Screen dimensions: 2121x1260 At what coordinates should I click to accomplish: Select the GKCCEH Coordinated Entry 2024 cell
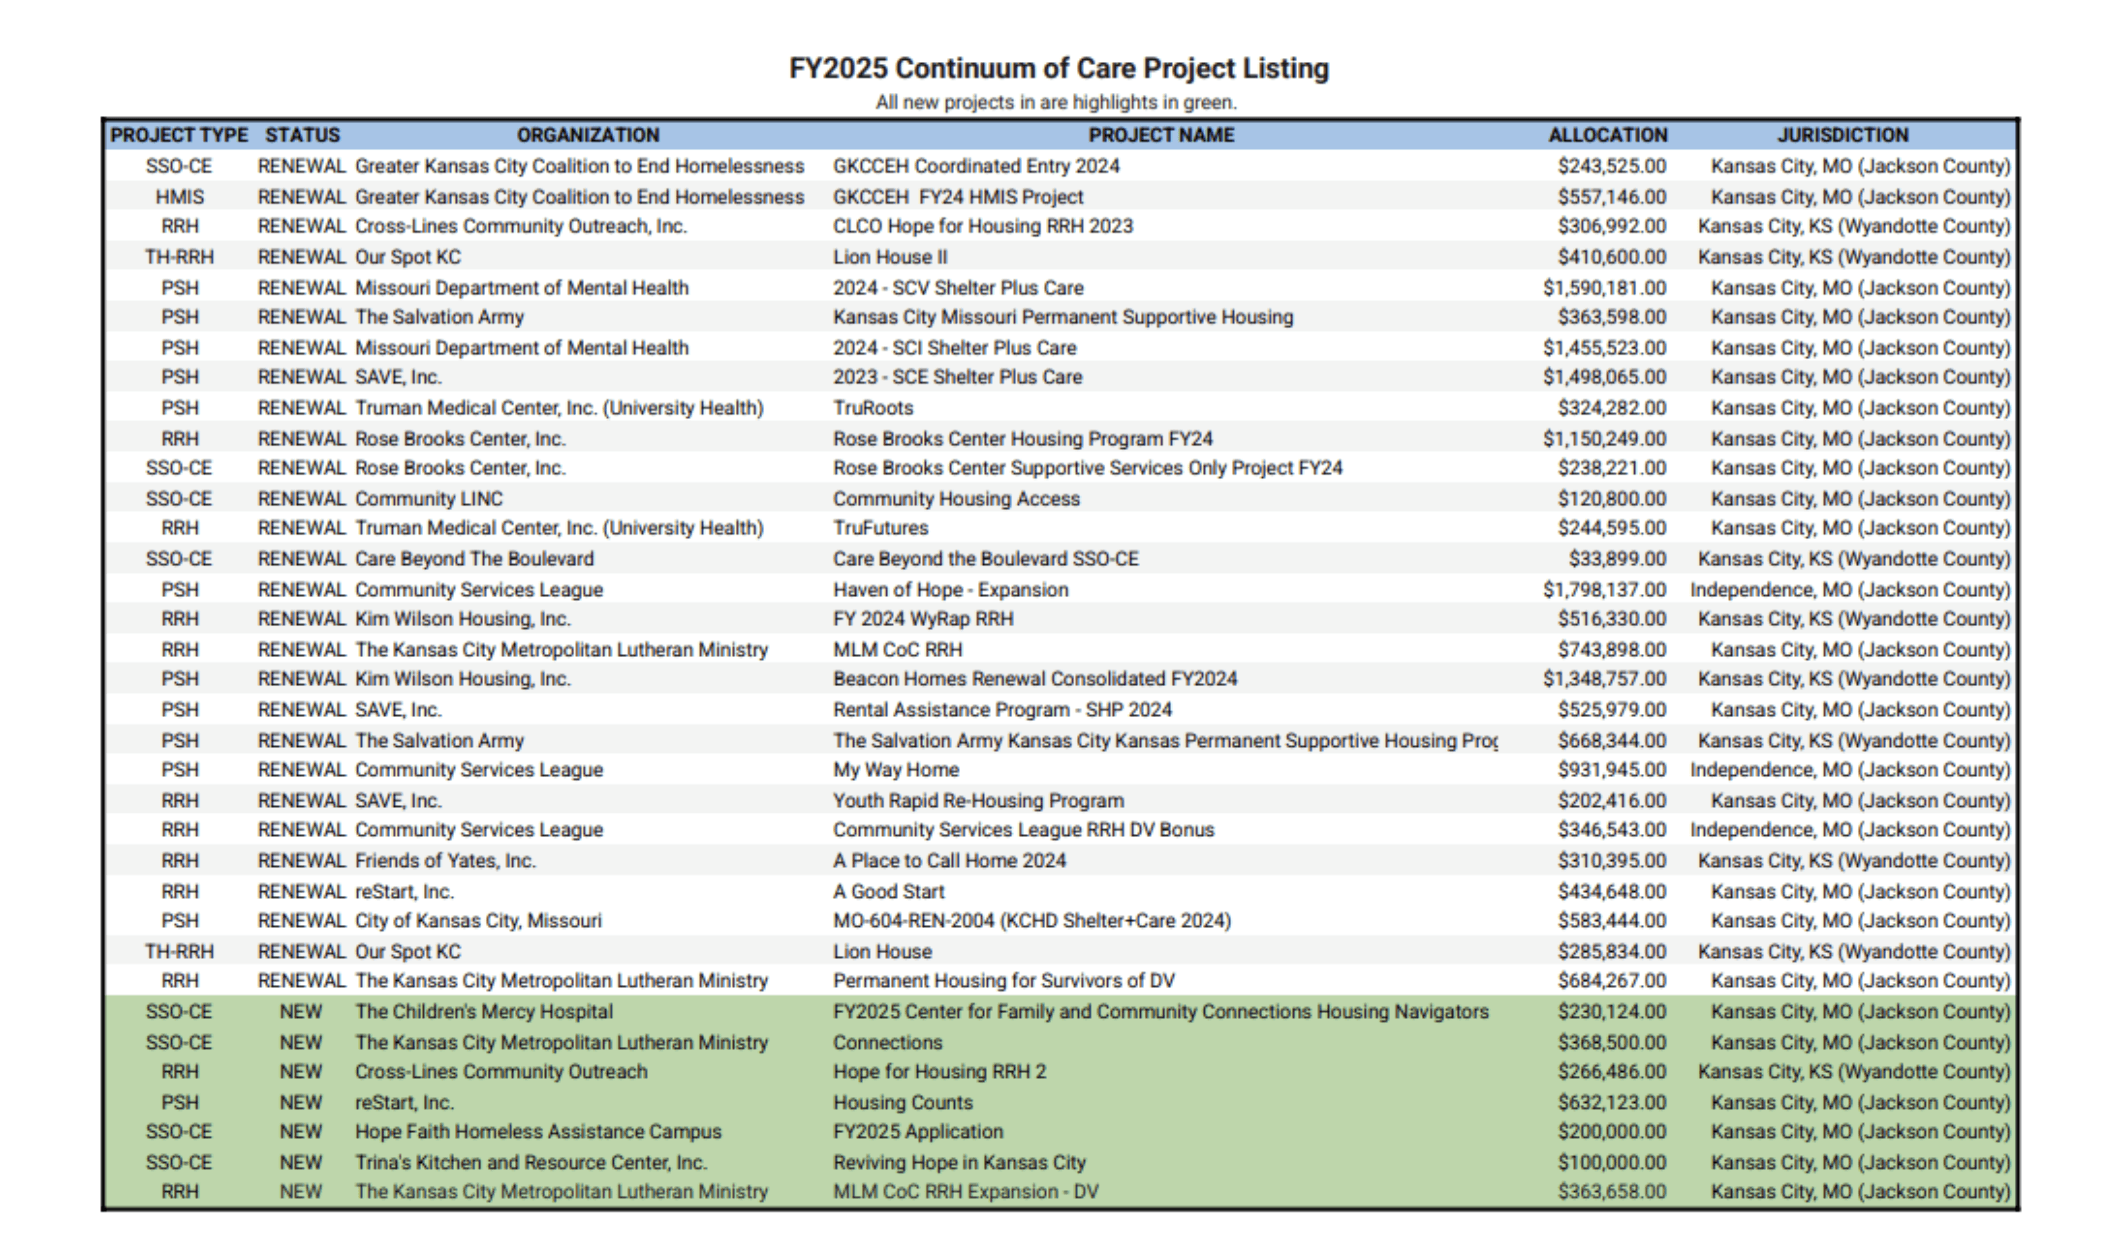point(976,166)
